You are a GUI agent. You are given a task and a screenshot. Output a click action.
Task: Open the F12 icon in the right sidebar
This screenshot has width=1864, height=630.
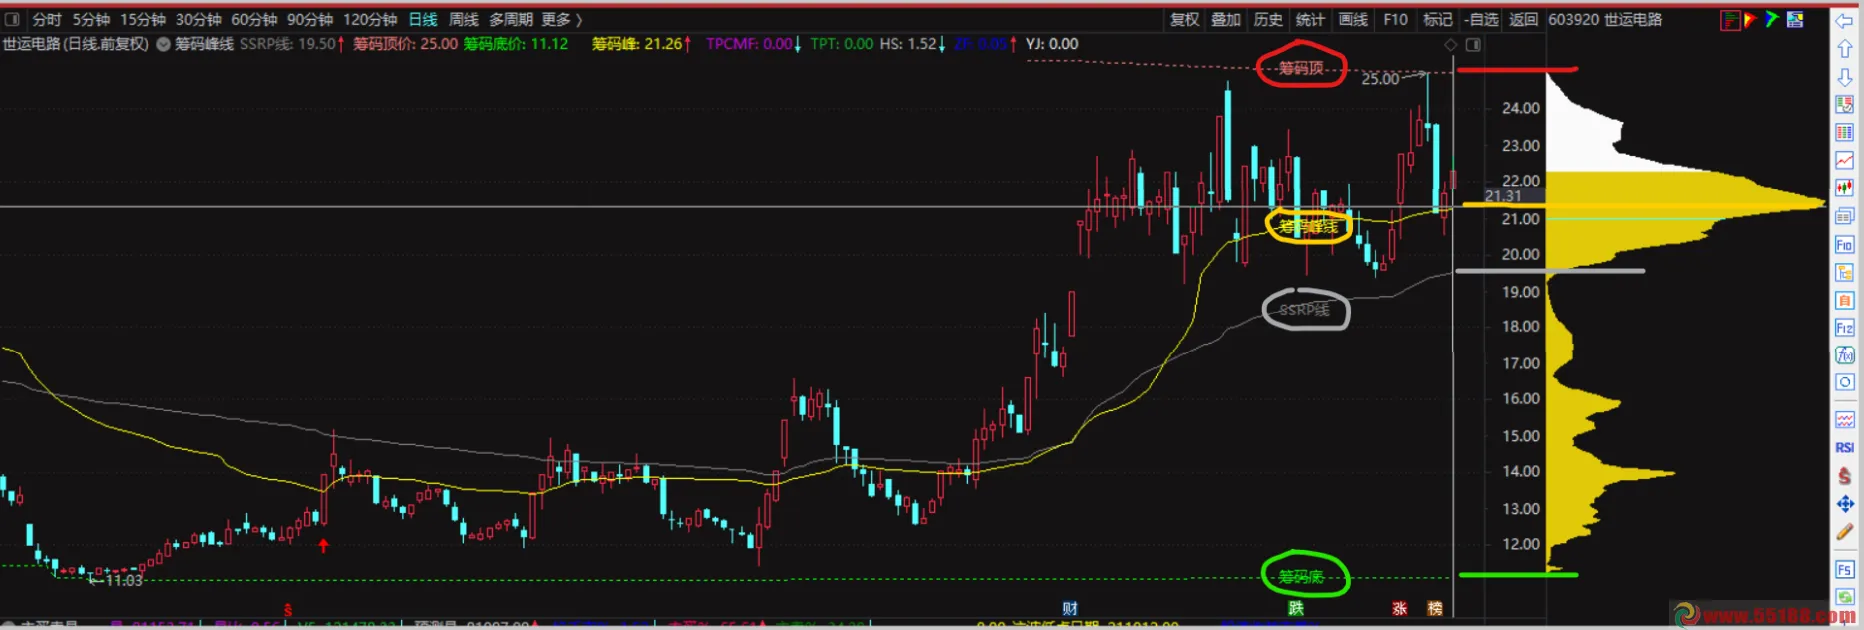[1845, 328]
